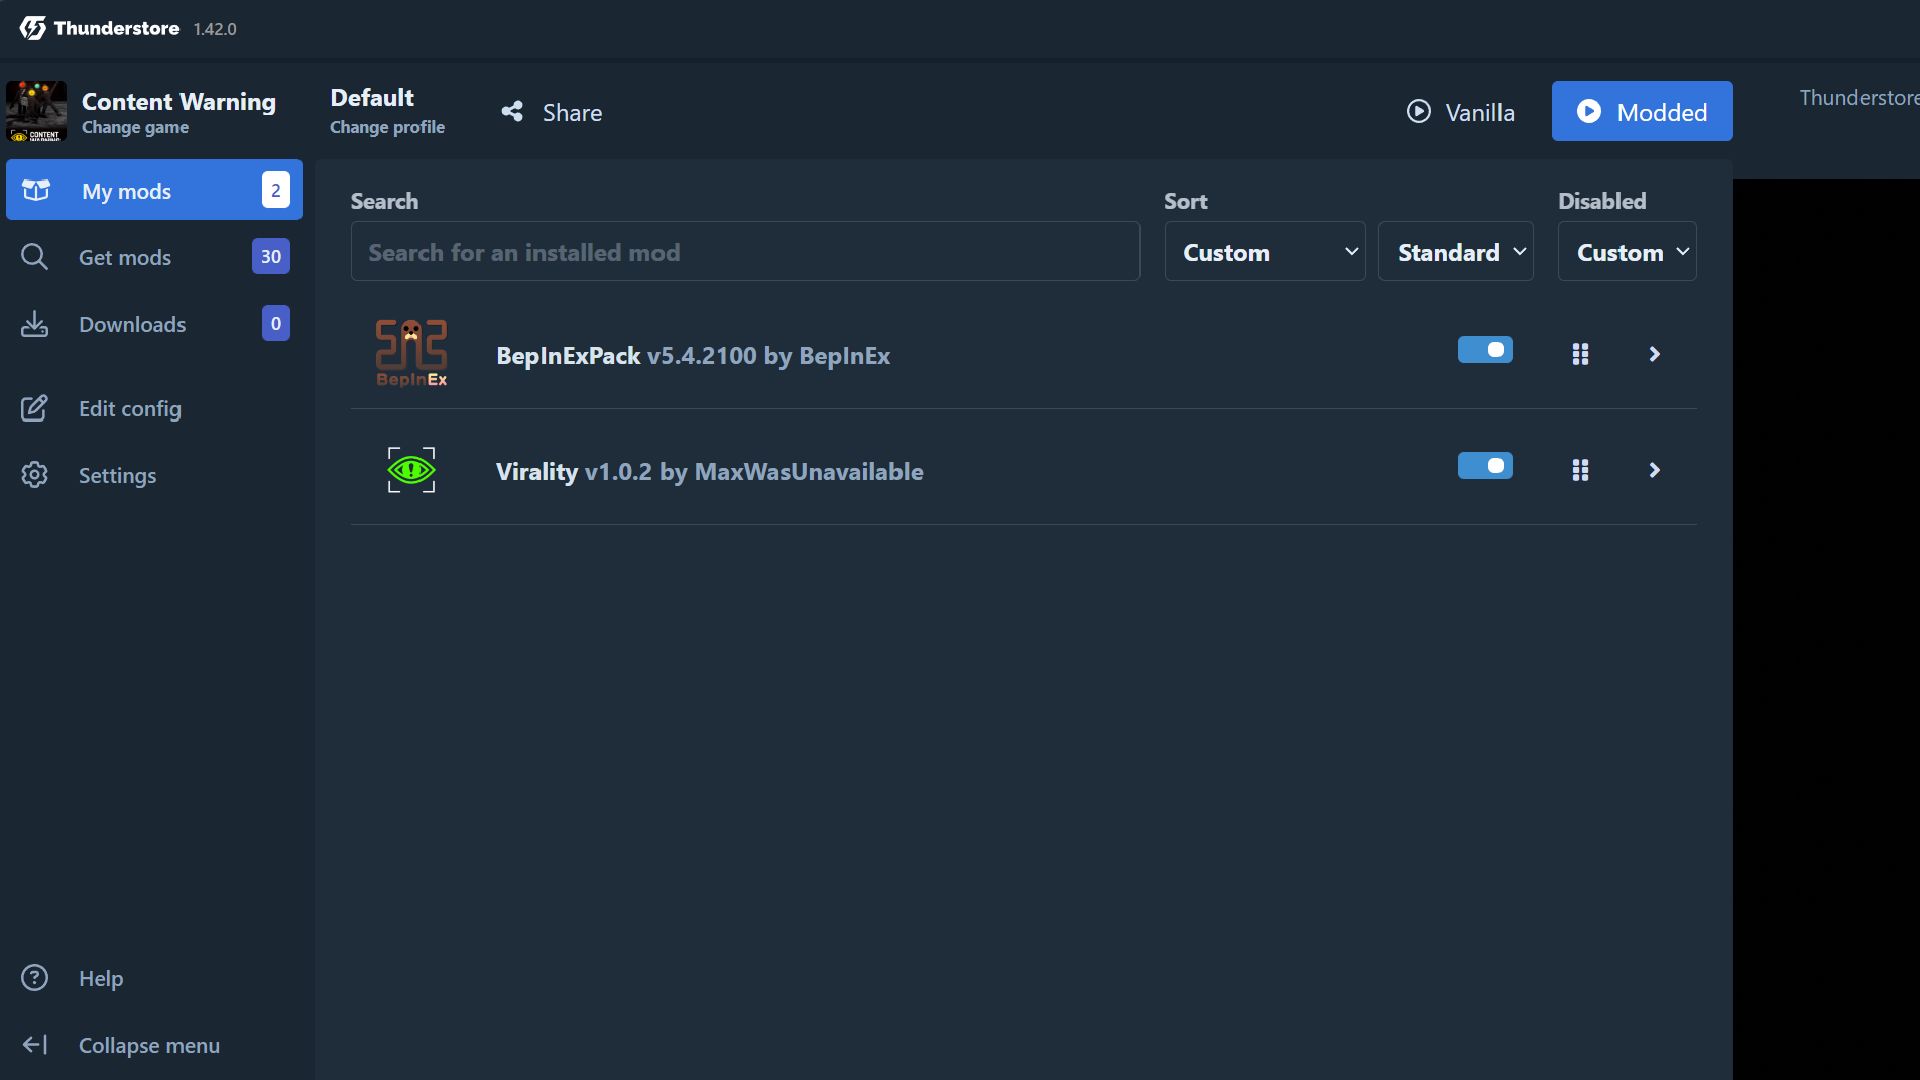Select the Get mods magnifying glass icon
This screenshot has width=1920, height=1080.
tap(35, 256)
